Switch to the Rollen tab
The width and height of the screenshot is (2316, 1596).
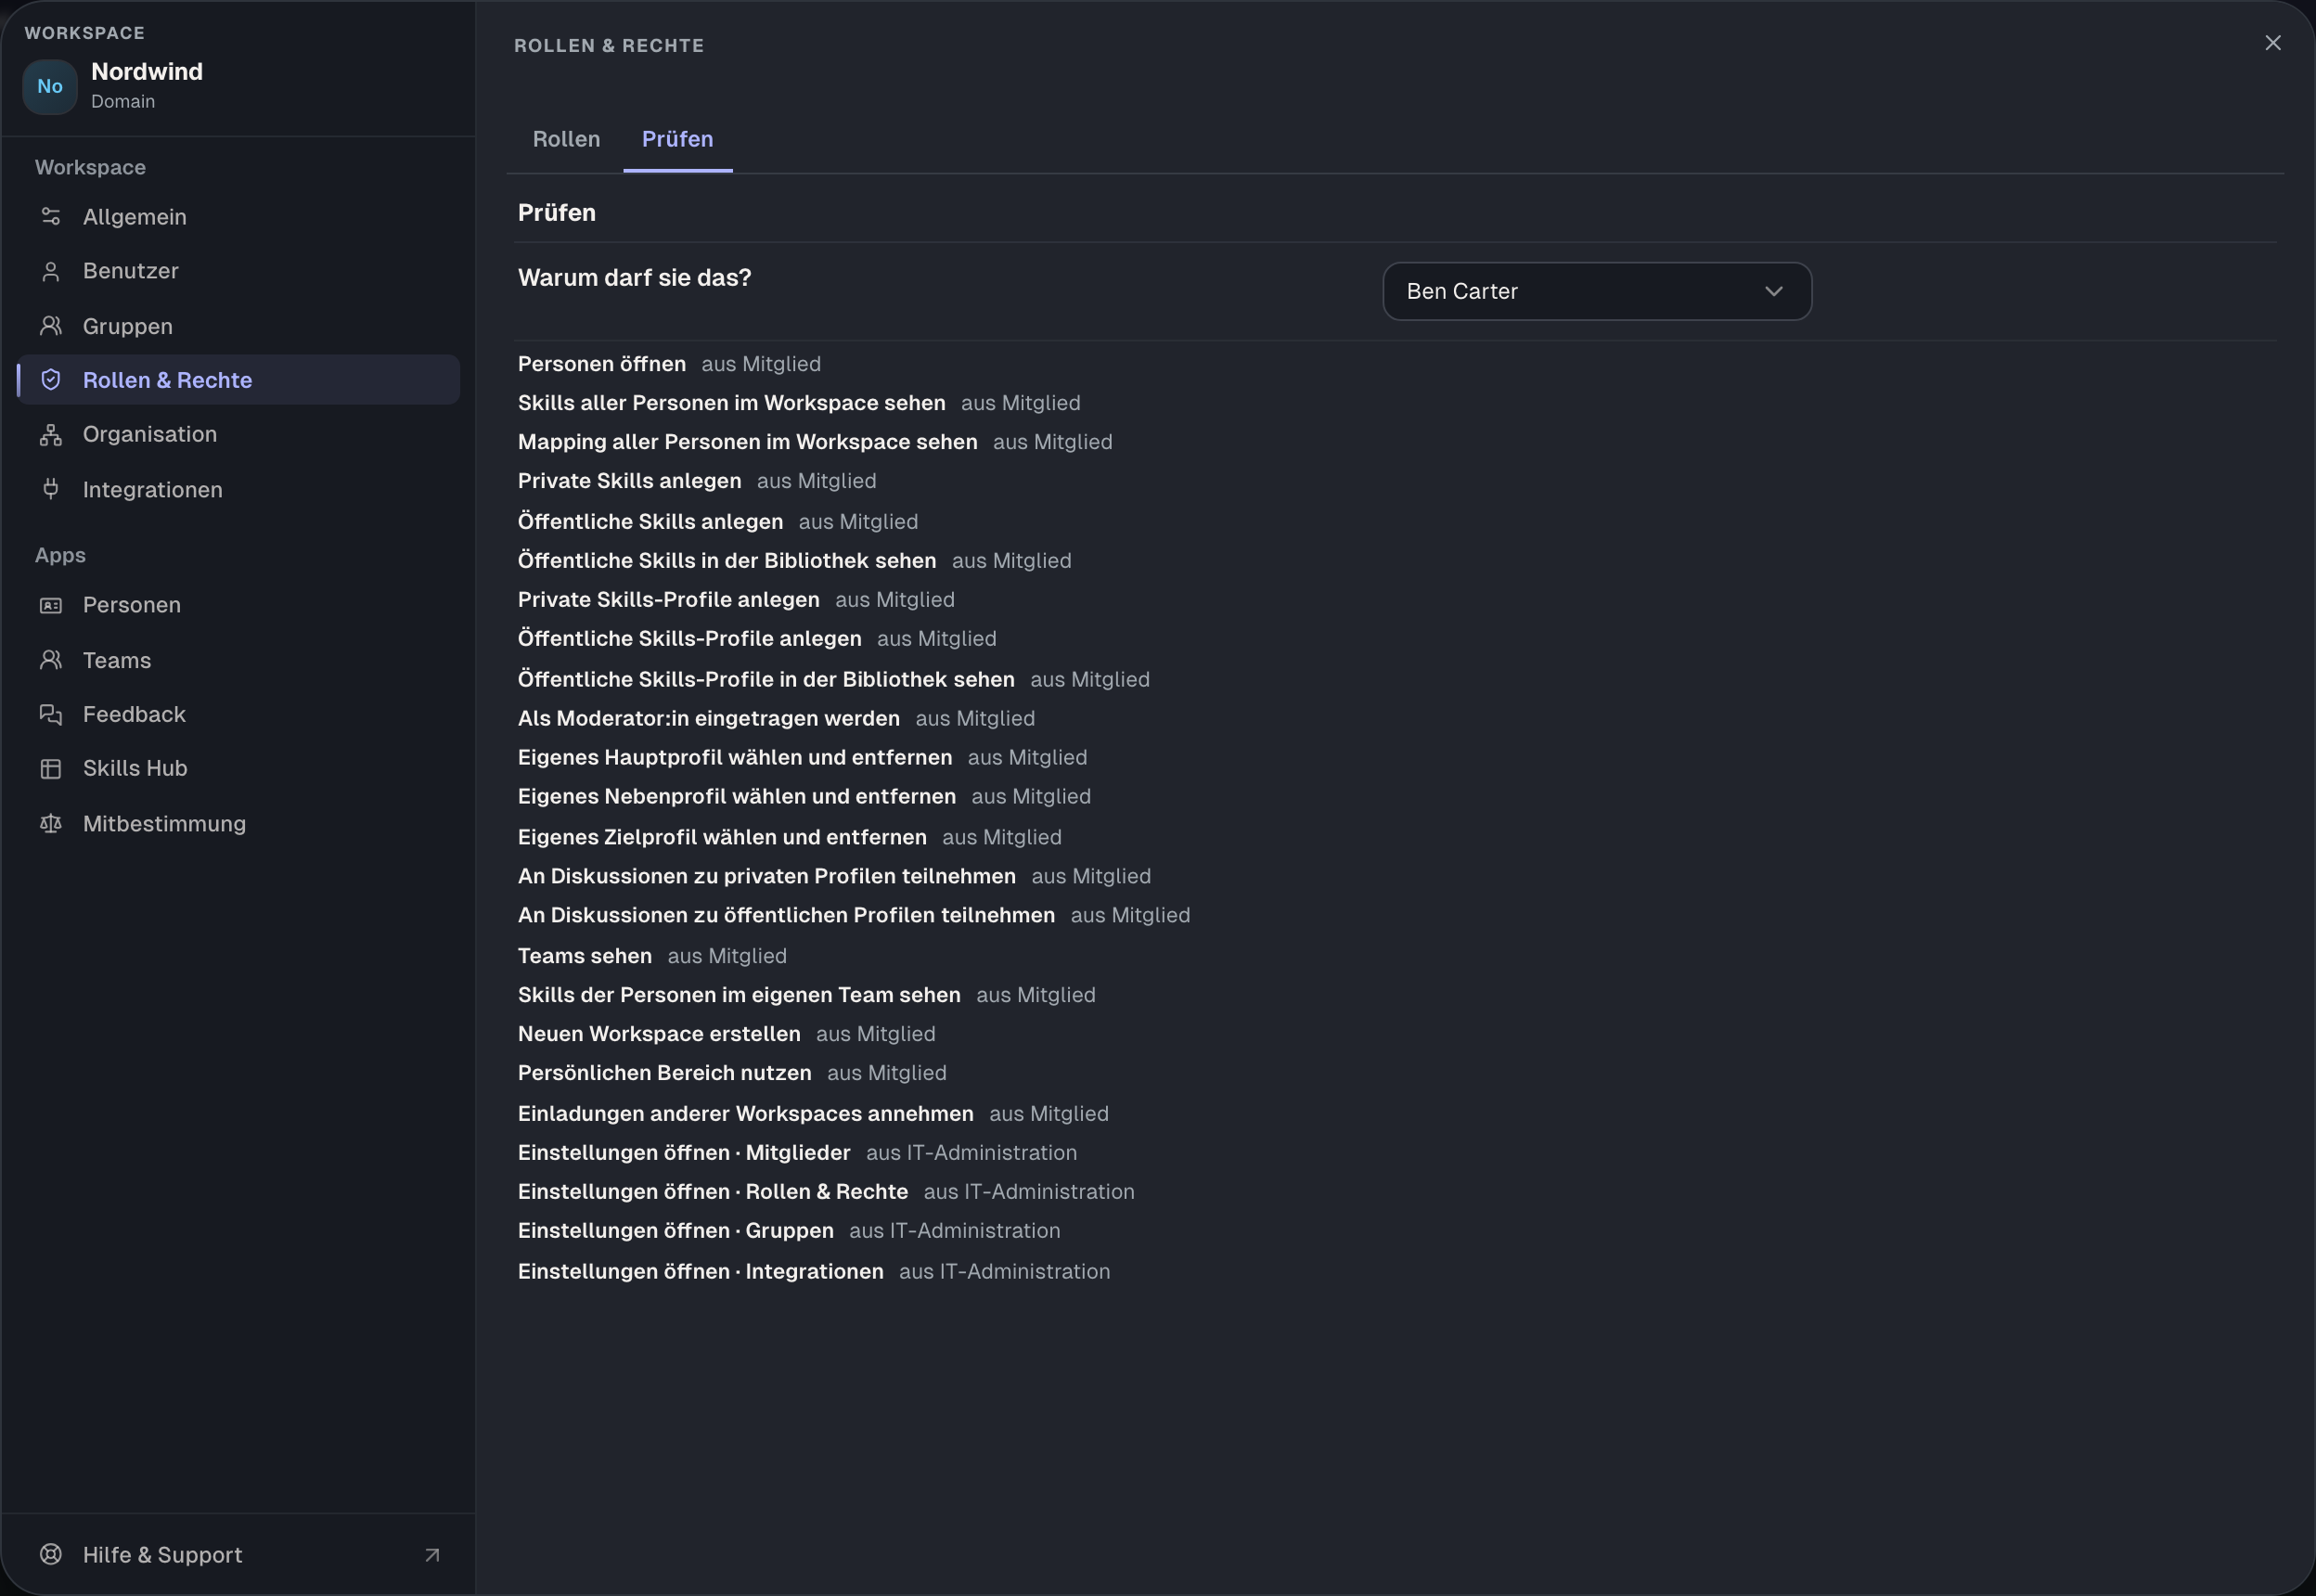pos(566,139)
